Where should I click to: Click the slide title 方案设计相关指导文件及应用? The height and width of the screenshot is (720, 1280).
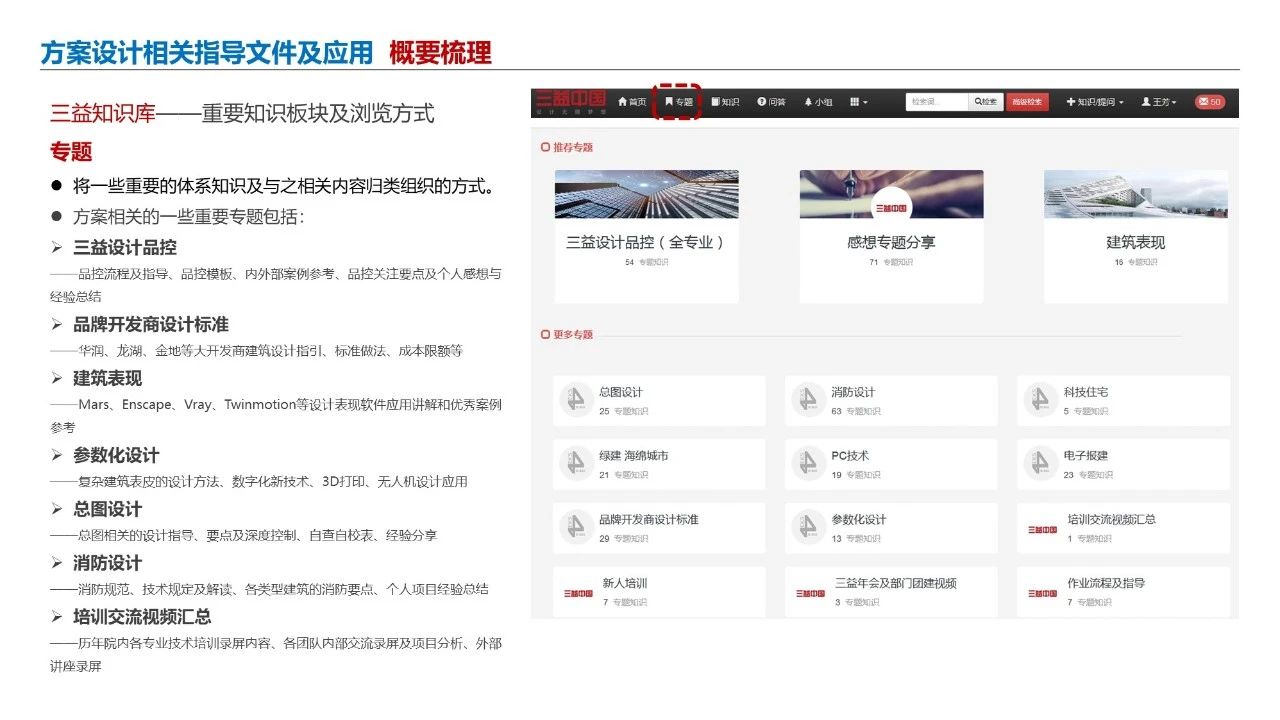click(x=207, y=52)
